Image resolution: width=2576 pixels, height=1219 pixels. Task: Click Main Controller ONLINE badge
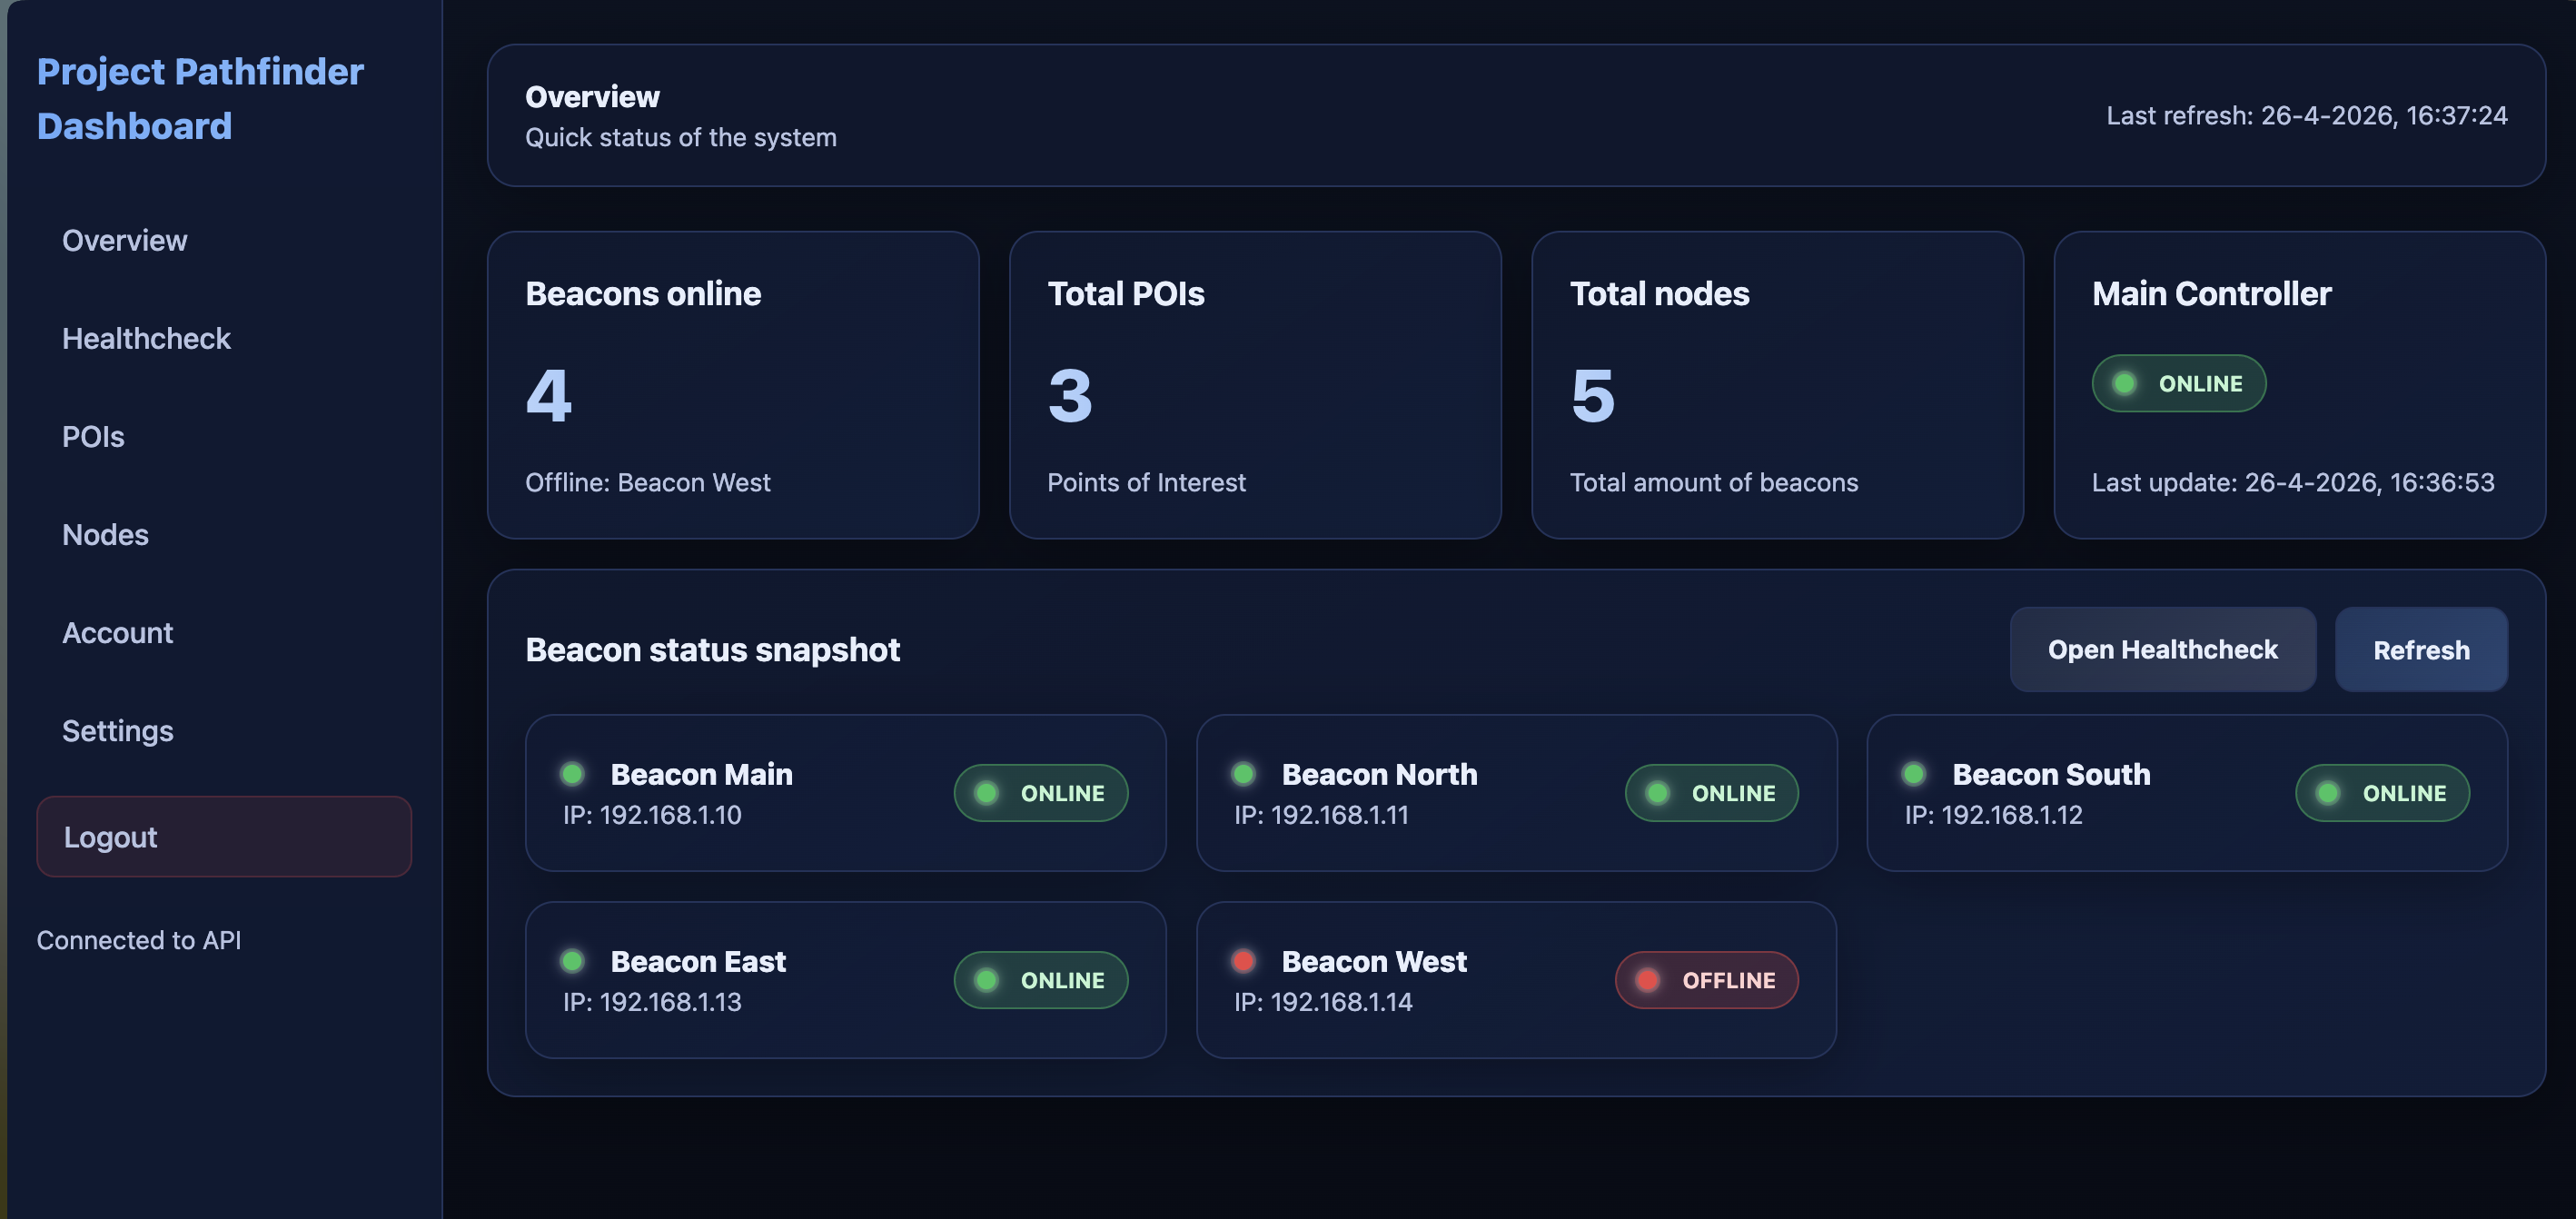(x=2178, y=383)
